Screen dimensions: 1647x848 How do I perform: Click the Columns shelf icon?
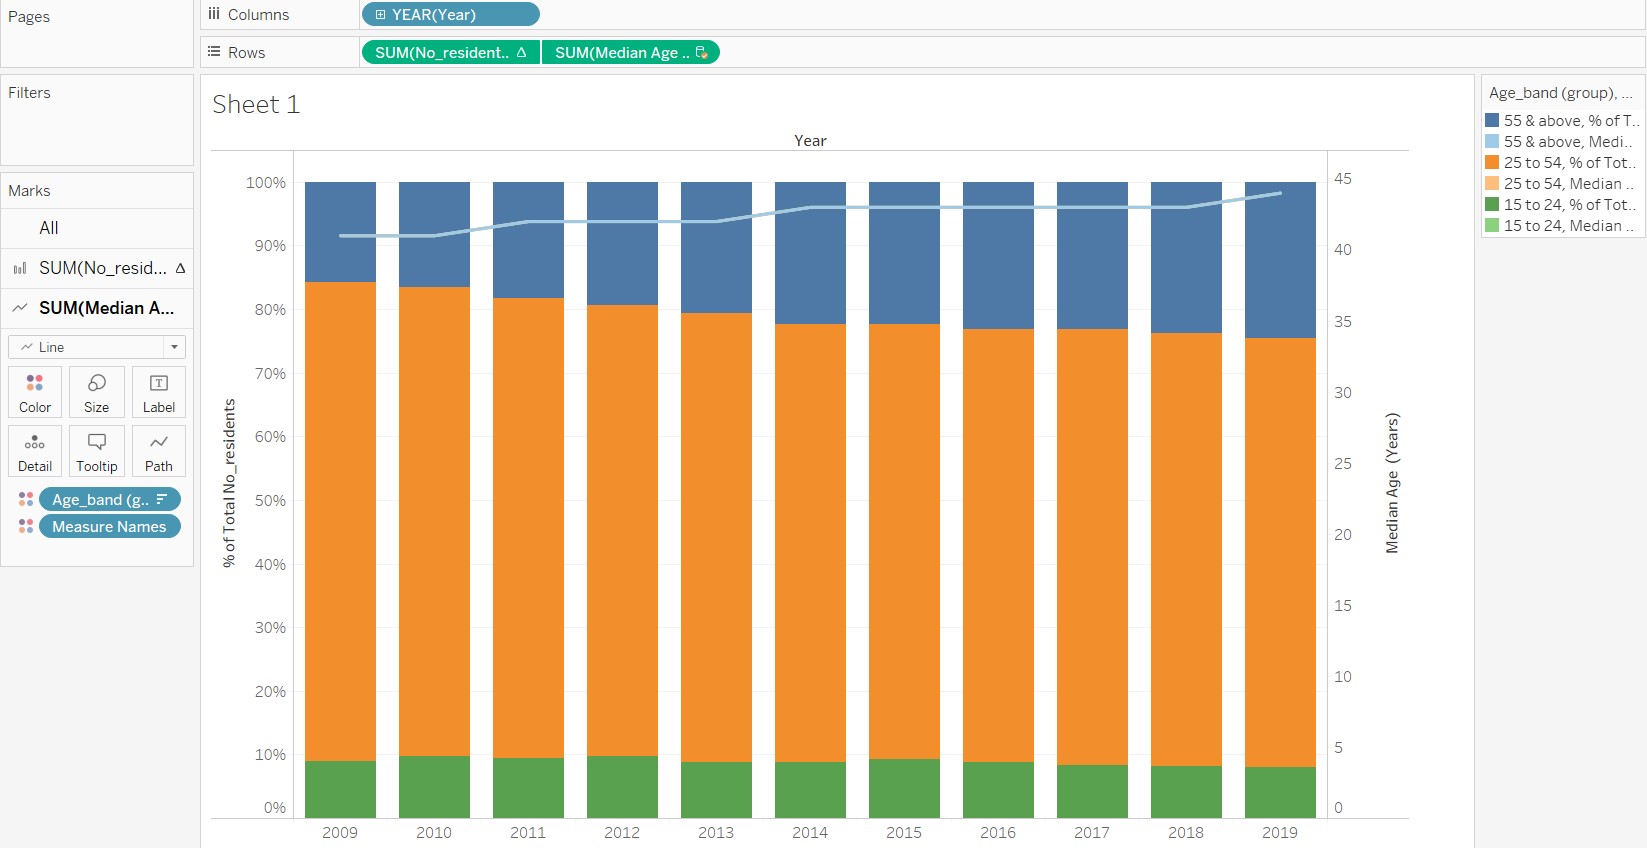(x=214, y=14)
